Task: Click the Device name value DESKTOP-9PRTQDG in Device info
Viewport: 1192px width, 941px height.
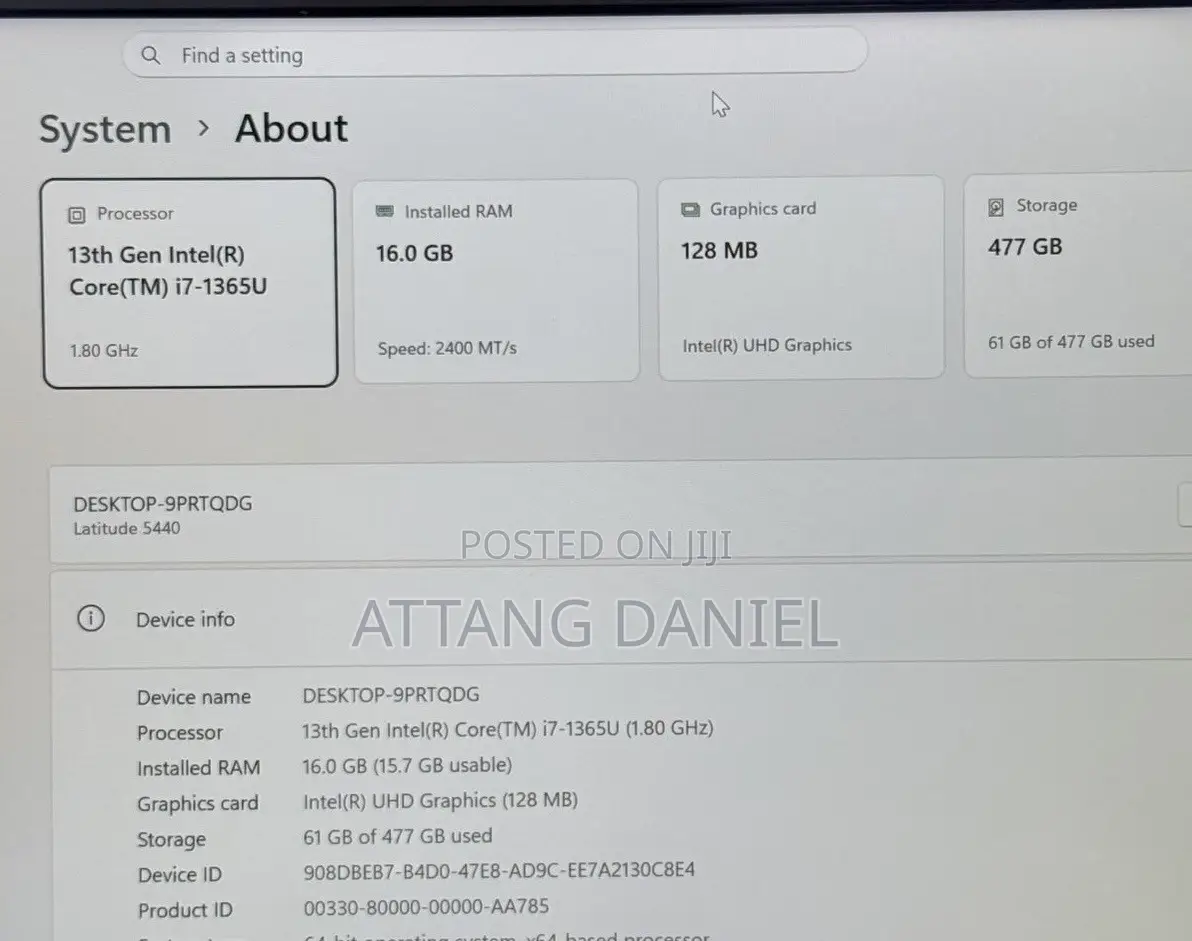Action: 391,695
